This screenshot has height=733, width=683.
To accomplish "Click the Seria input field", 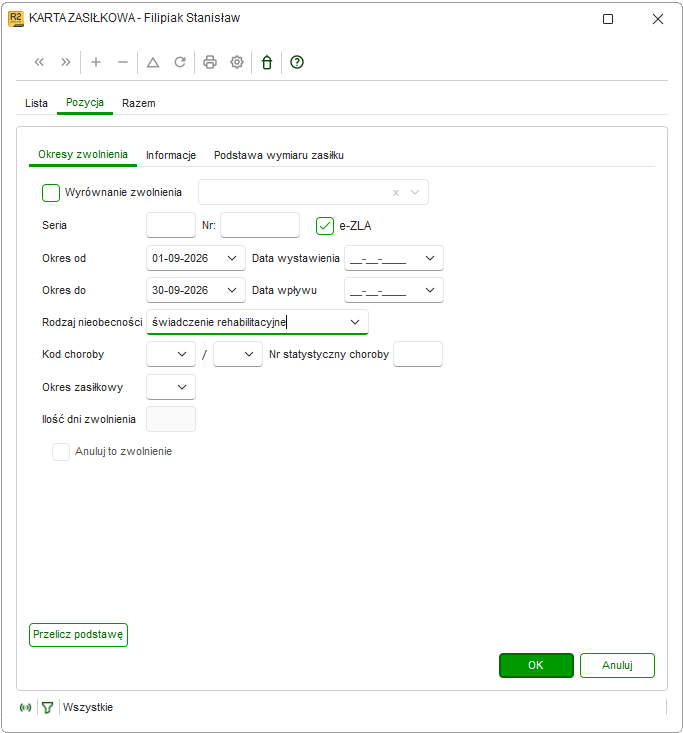I will click(171, 225).
